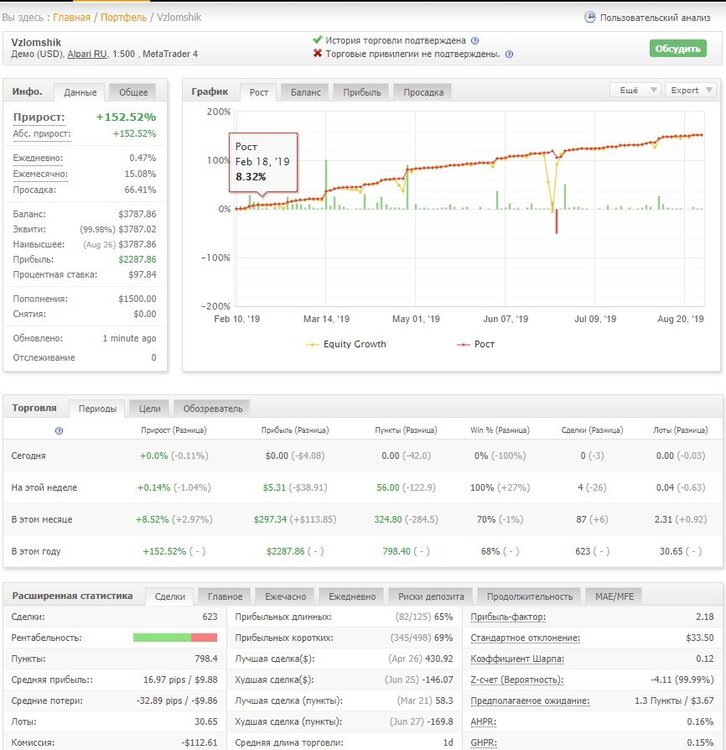Viewport: 726px width, 750px height.
Task: Click help icon next to trading privileges not verified
Action: point(509,54)
